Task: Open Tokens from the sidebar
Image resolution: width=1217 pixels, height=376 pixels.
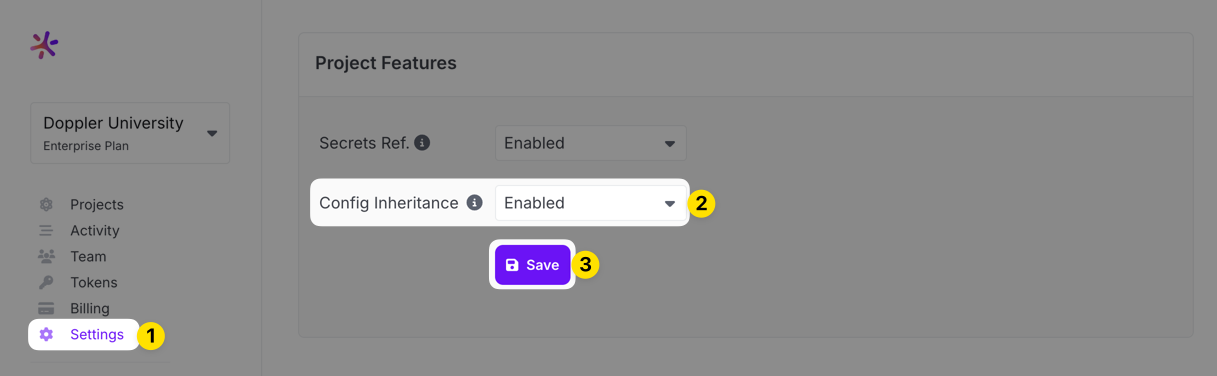Action: pyautogui.click(x=94, y=282)
